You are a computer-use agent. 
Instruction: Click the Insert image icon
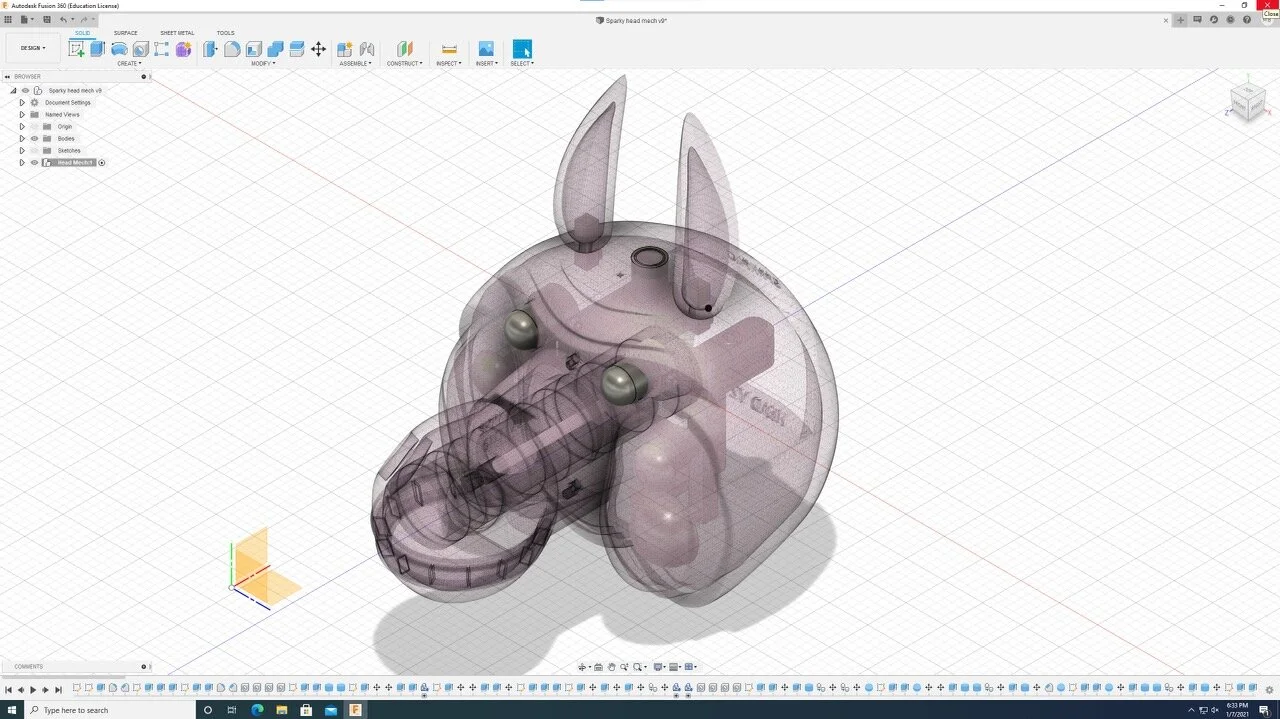[x=486, y=49]
